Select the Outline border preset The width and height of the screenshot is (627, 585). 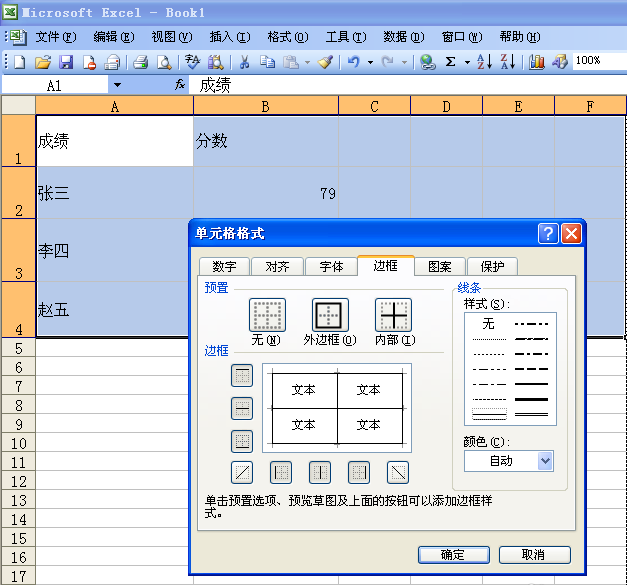(330, 315)
